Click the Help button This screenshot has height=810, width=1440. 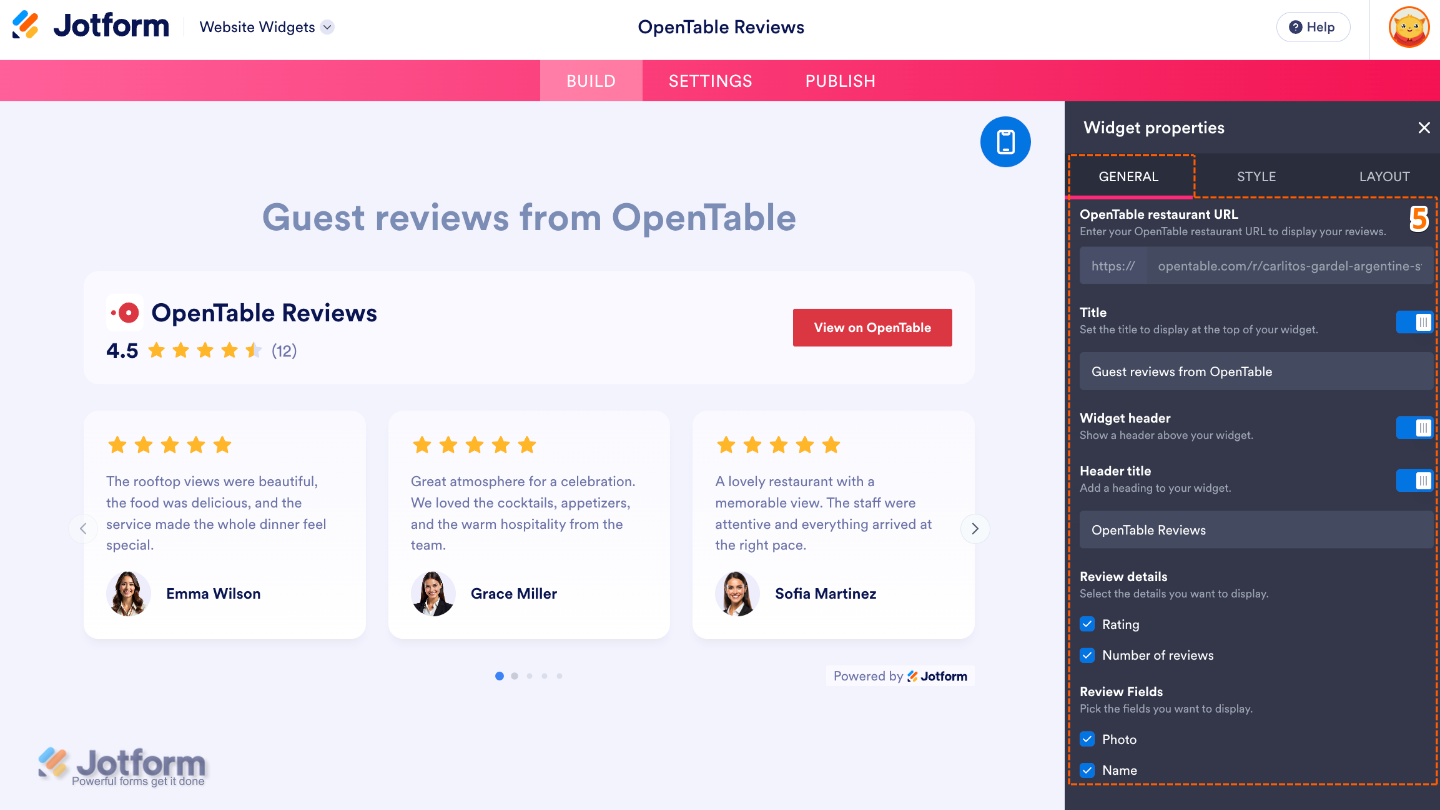coord(1313,27)
